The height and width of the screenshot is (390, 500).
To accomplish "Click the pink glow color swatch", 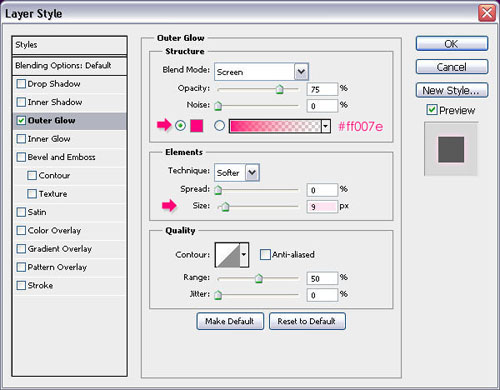I will coord(196,126).
